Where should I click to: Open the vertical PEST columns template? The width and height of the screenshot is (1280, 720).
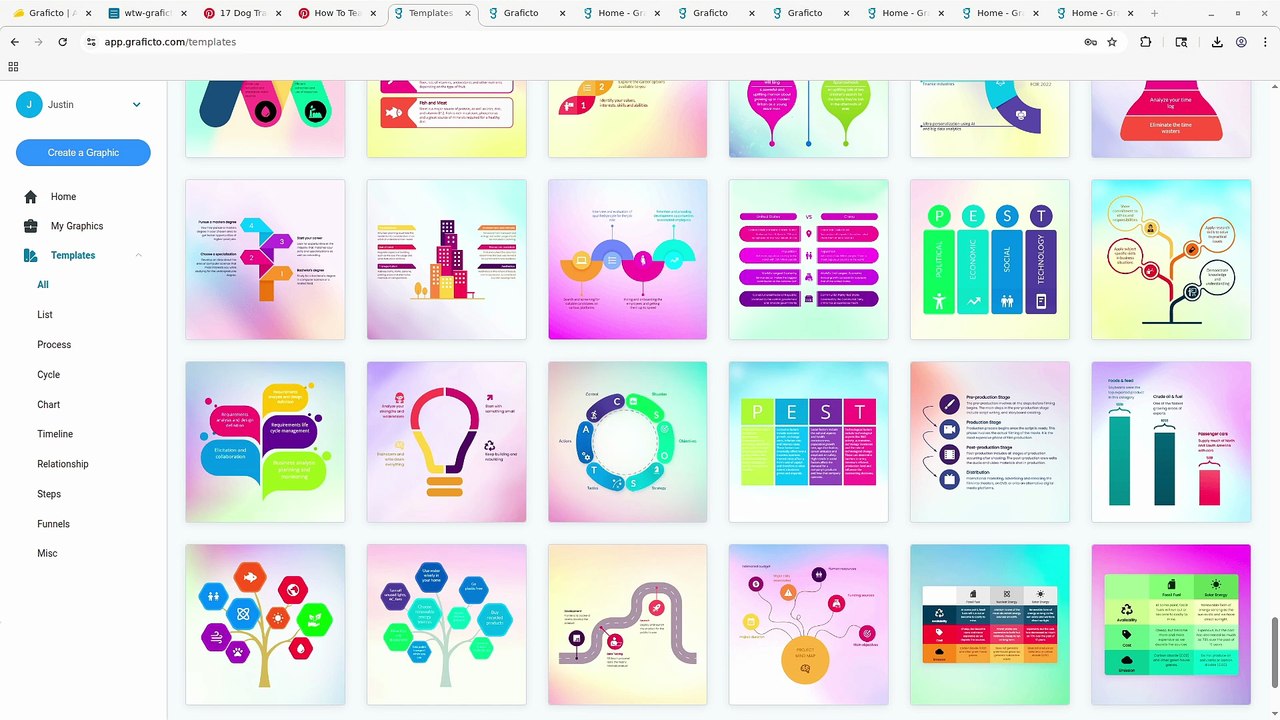[x=990, y=260]
